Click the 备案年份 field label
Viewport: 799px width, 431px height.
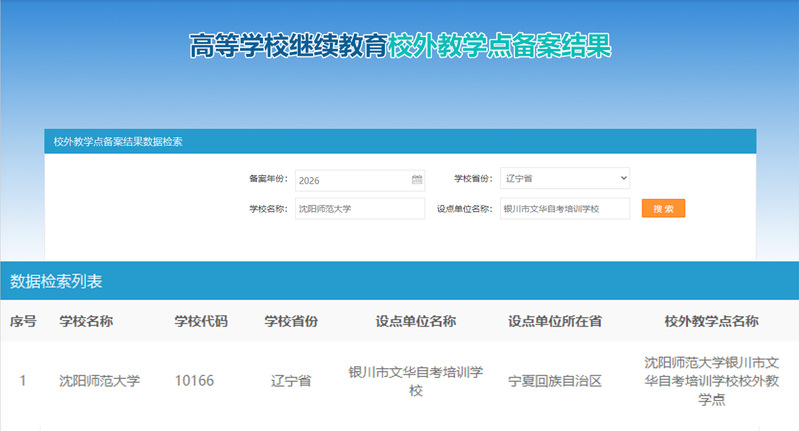point(269,179)
